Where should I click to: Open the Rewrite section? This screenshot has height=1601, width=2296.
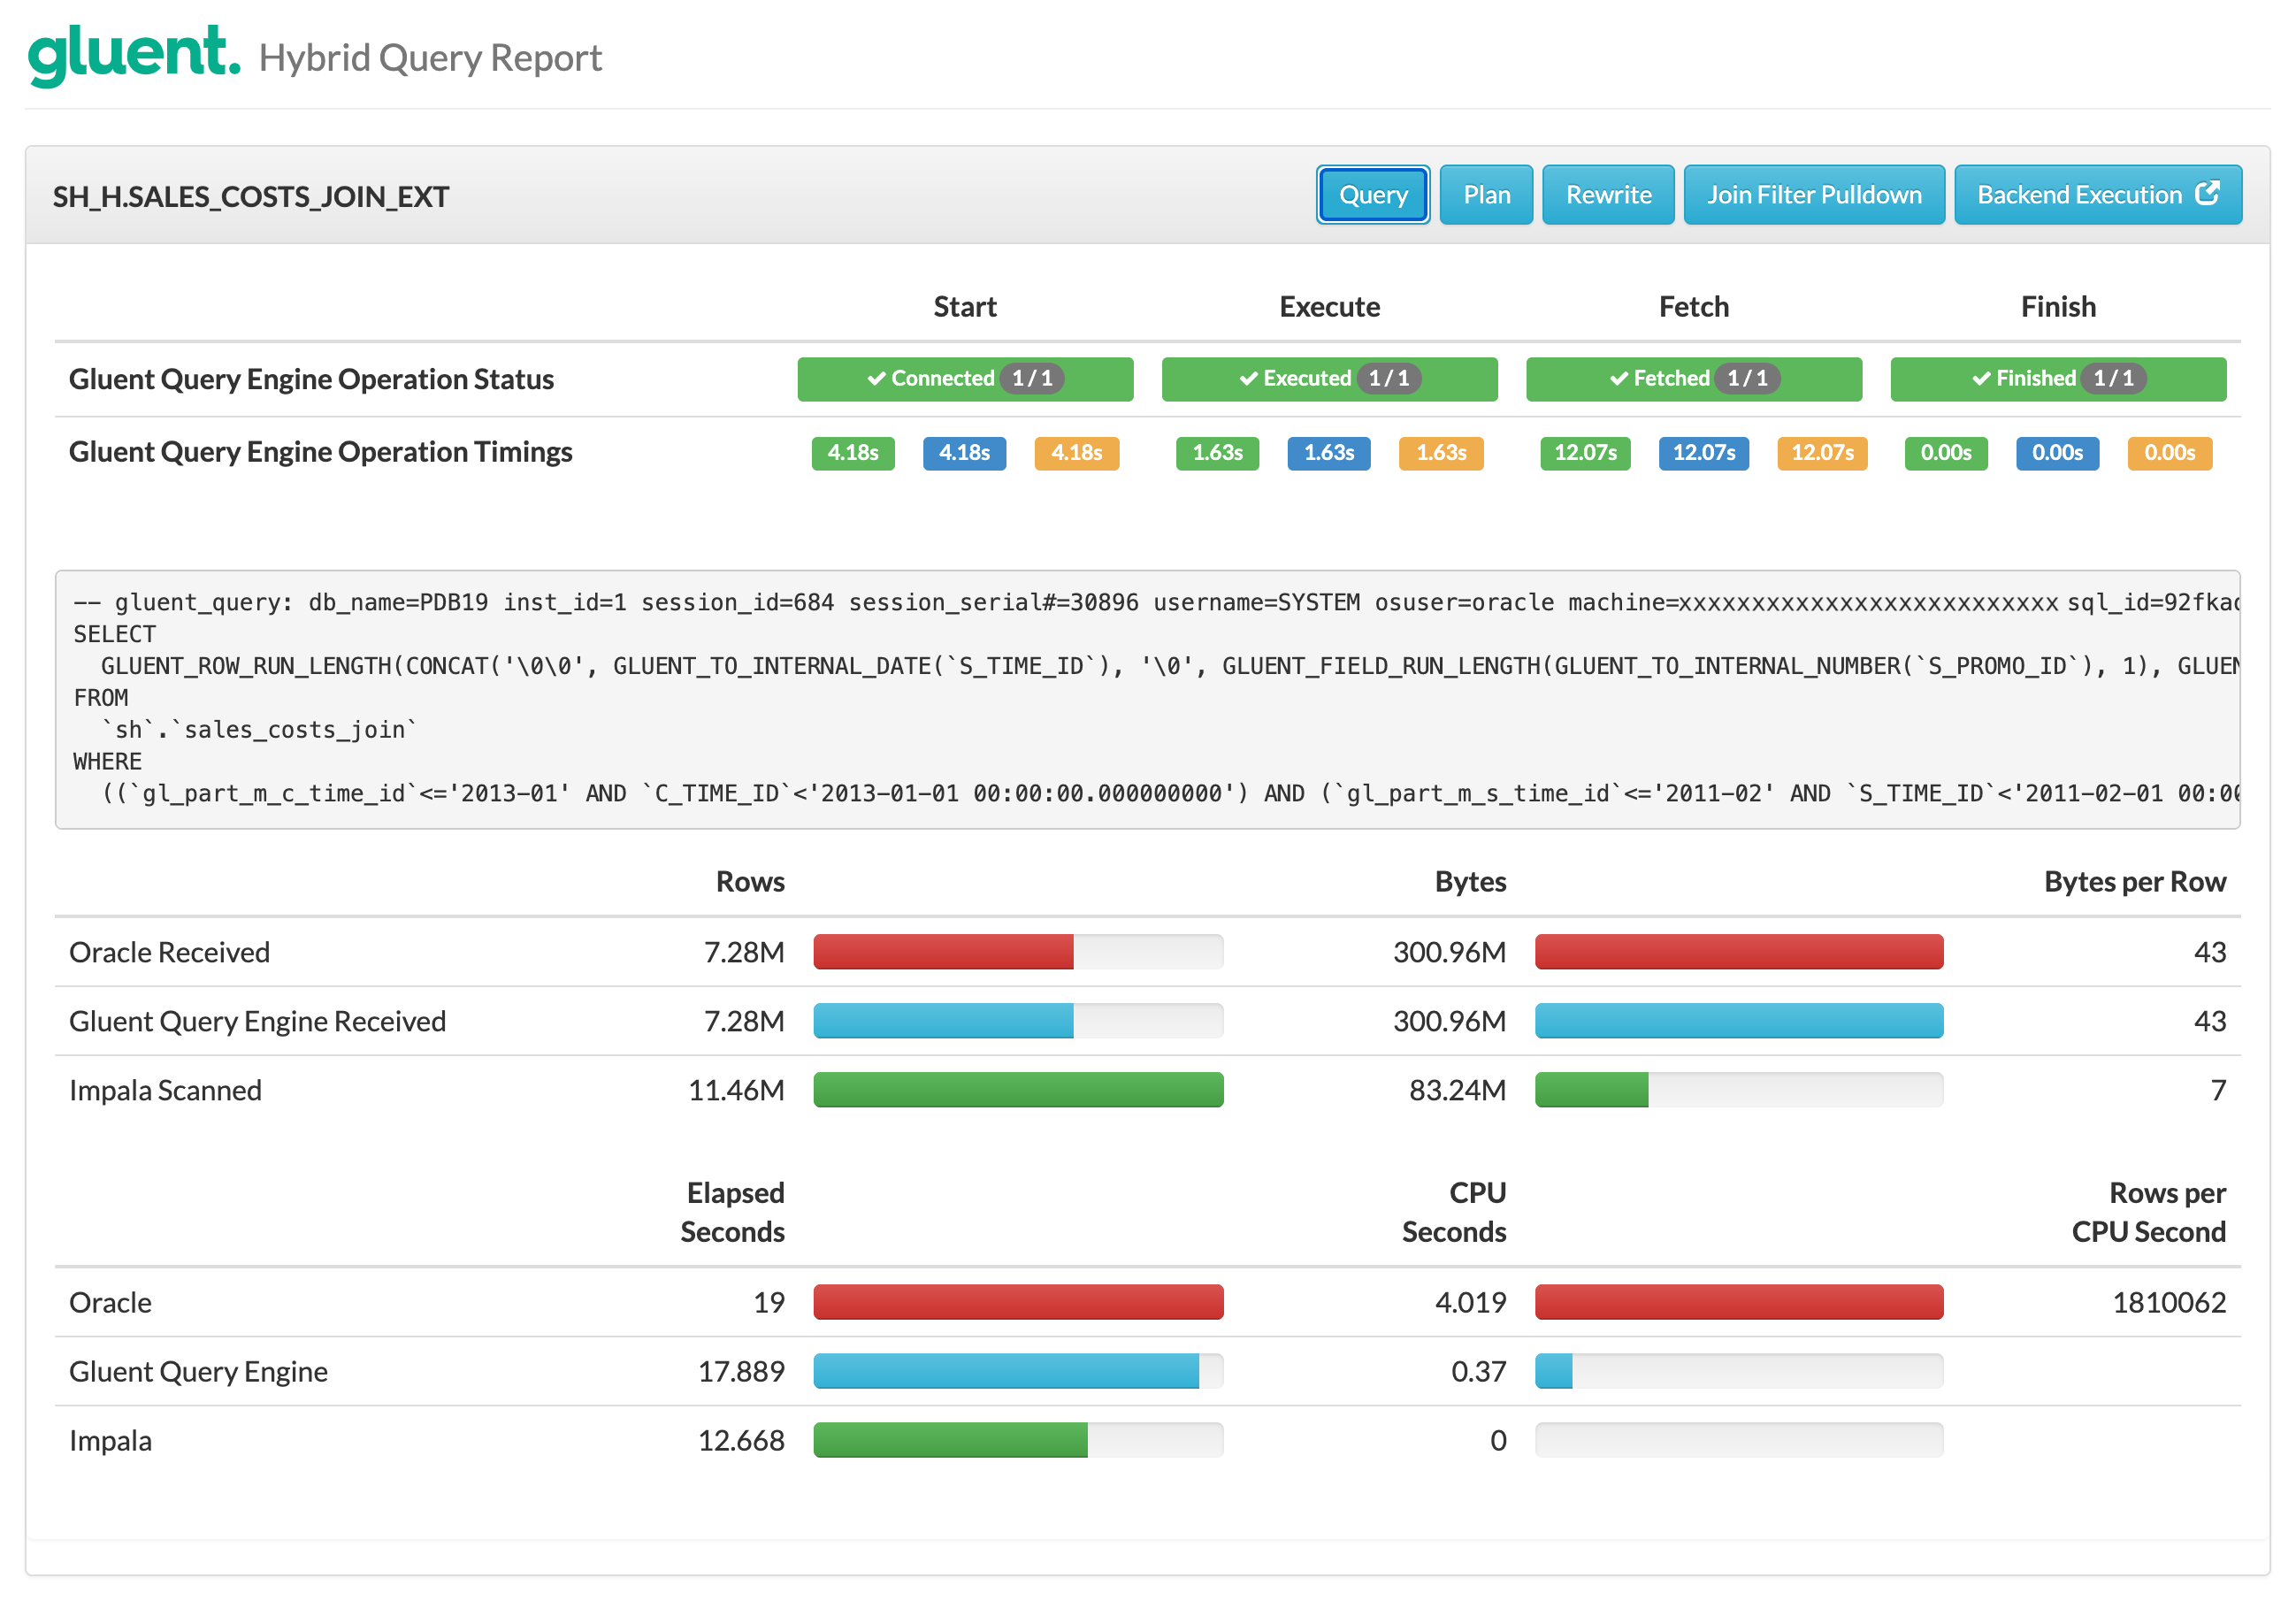click(x=1607, y=195)
